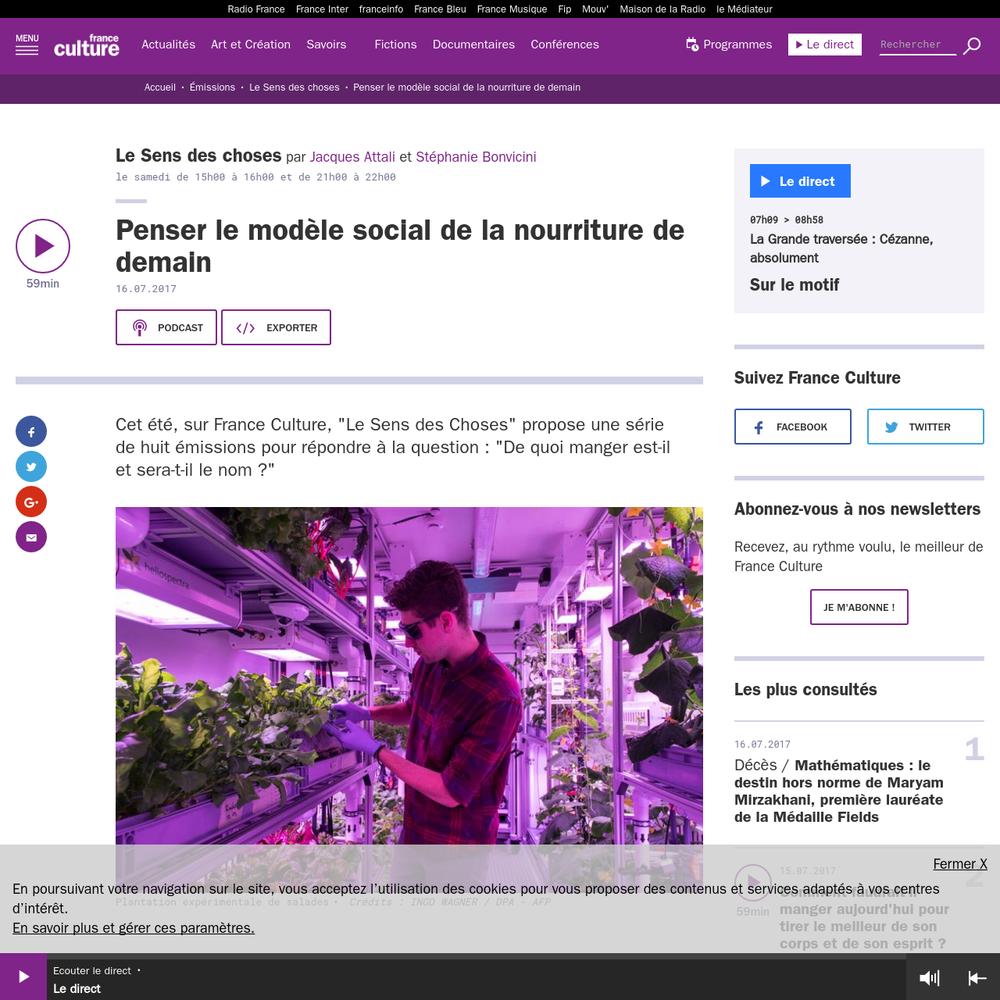This screenshot has width=1000, height=1000.
Task: Open the Programmes link
Action: (x=737, y=45)
